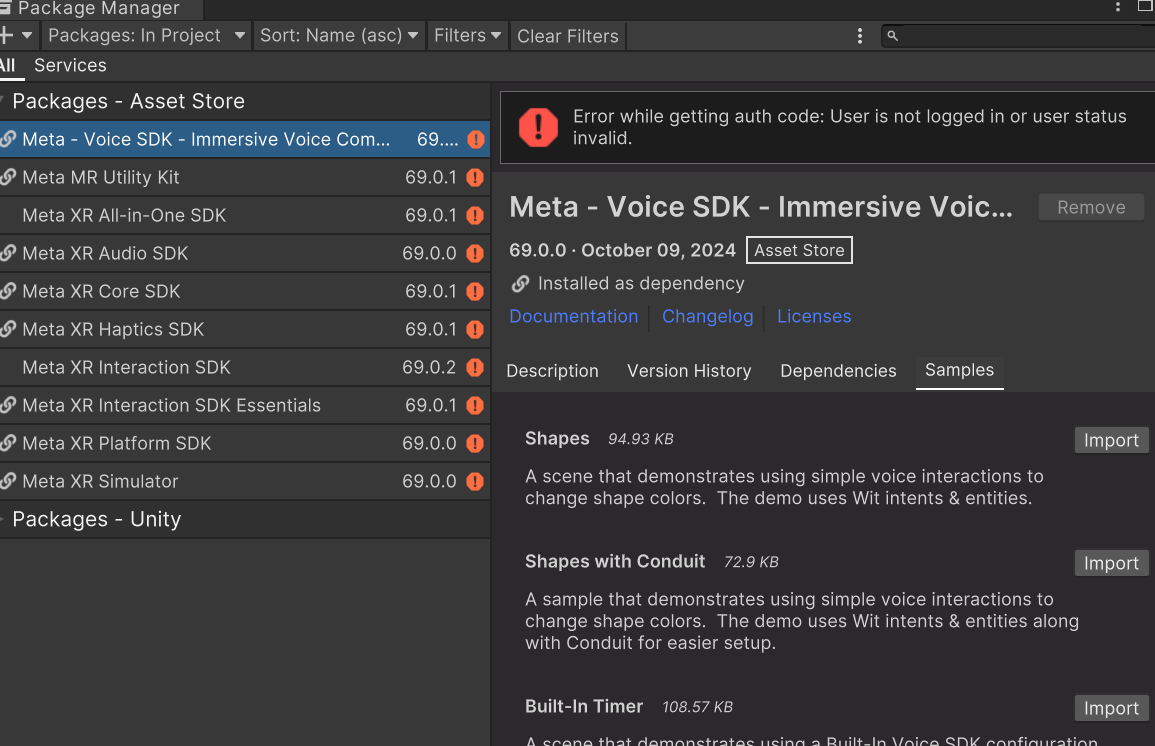The width and height of the screenshot is (1155, 746).
Task: Click warning icon on Meta Voice SDK row
Action: click(476, 139)
